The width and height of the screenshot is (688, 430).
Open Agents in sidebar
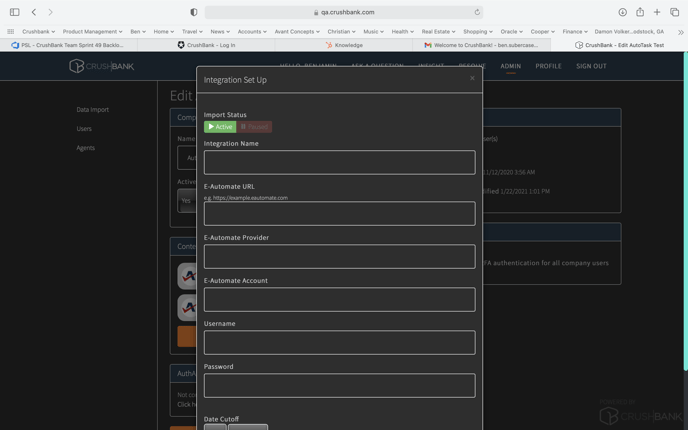pos(86,148)
